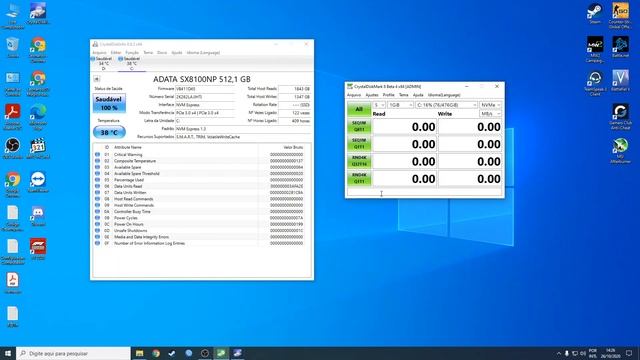The image size is (640, 360).
Task: Launch OBS Studio from desktop
Action: pyautogui.click(x=13, y=148)
